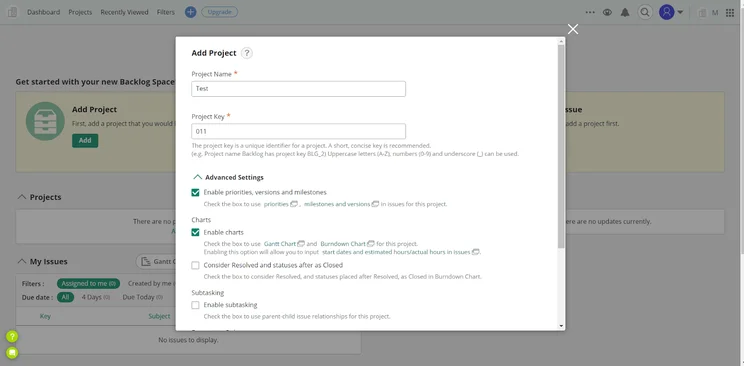Collapse the My Issues section chevron

pos(22,262)
